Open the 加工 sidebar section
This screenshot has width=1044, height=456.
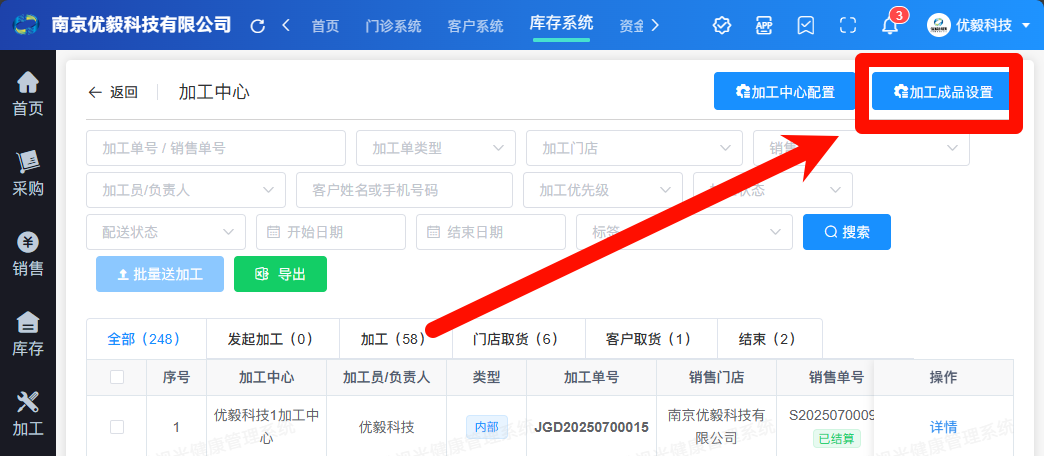coord(28,415)
